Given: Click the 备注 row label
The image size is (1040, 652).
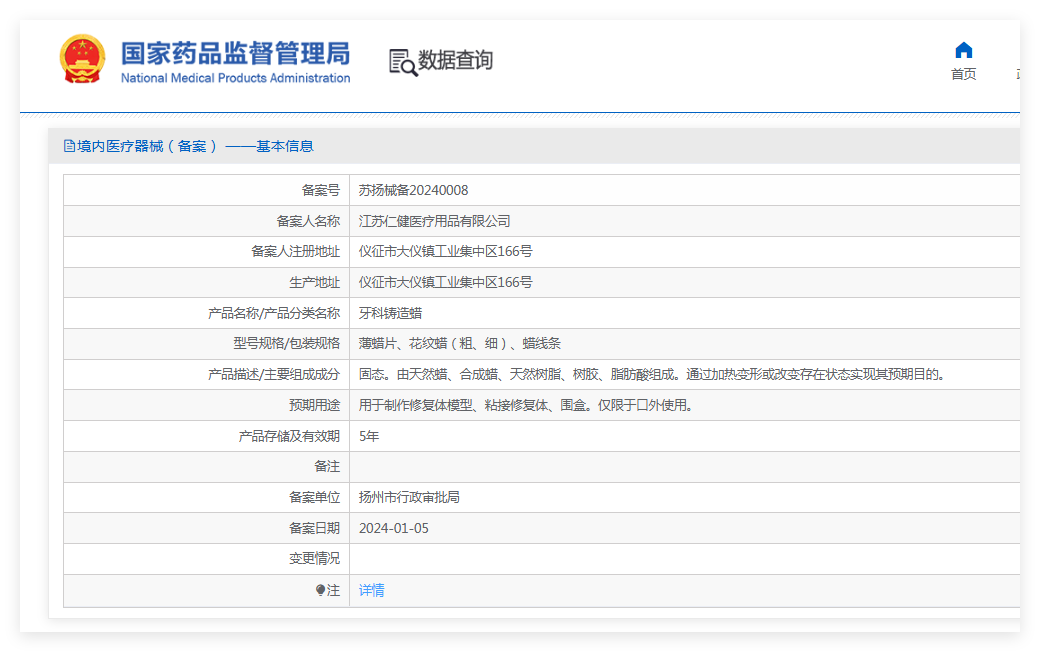Looking at the screenshot, I should click(327, 466).
